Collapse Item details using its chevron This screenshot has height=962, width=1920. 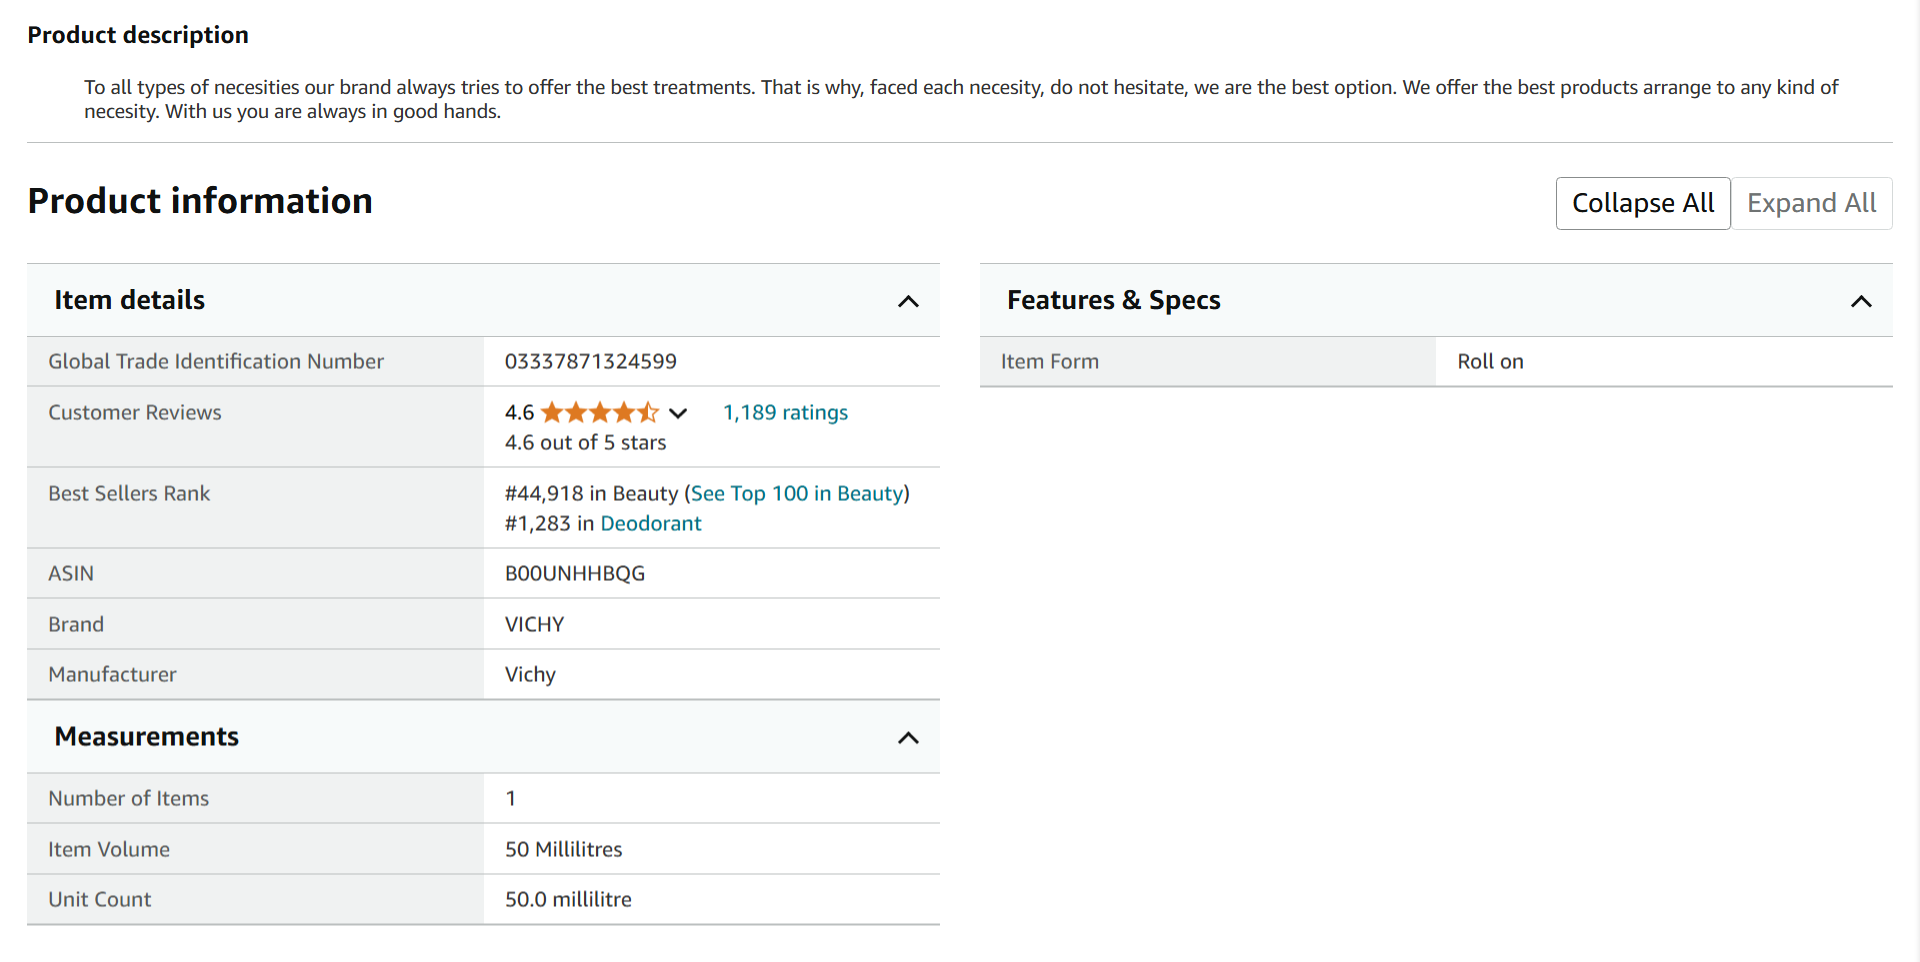click(908, 301)
